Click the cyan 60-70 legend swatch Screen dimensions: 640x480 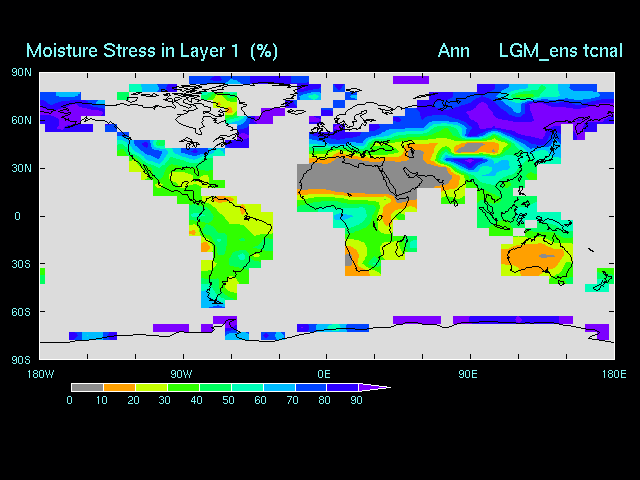click(278, 387)
